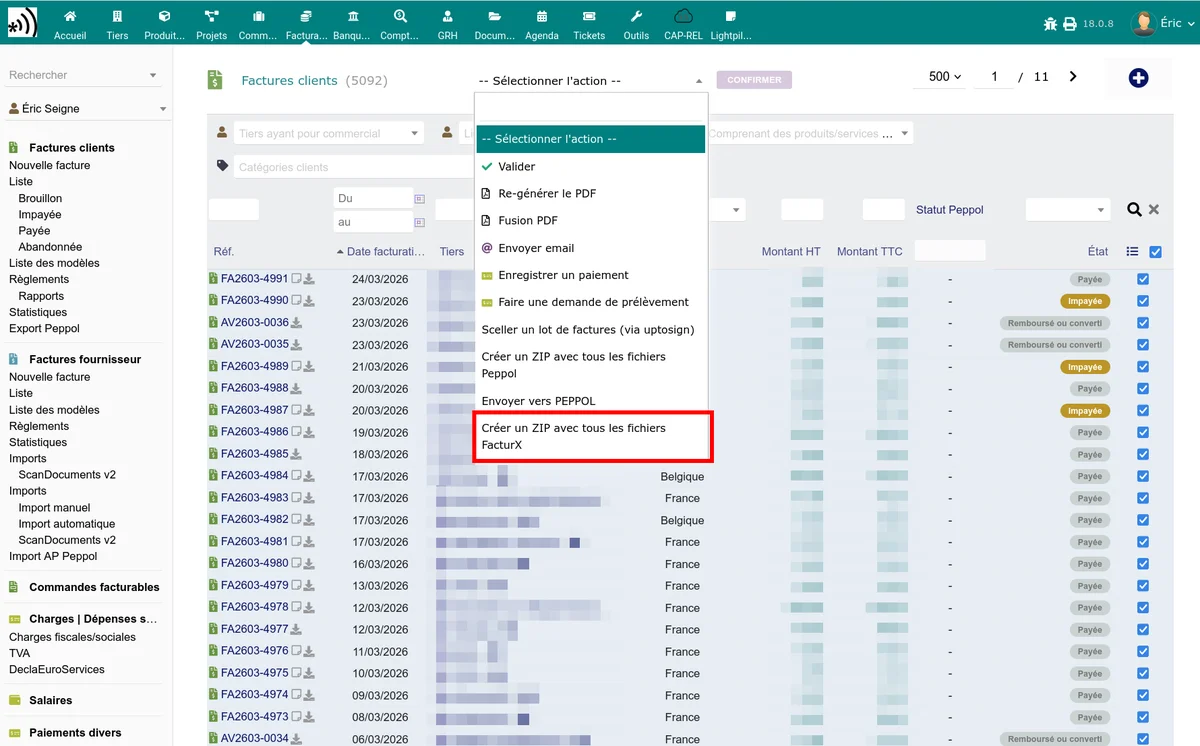The image size is (1200, 746).
Task: Open Comprenant des produits/services dropdown
Action: (809, 133)
